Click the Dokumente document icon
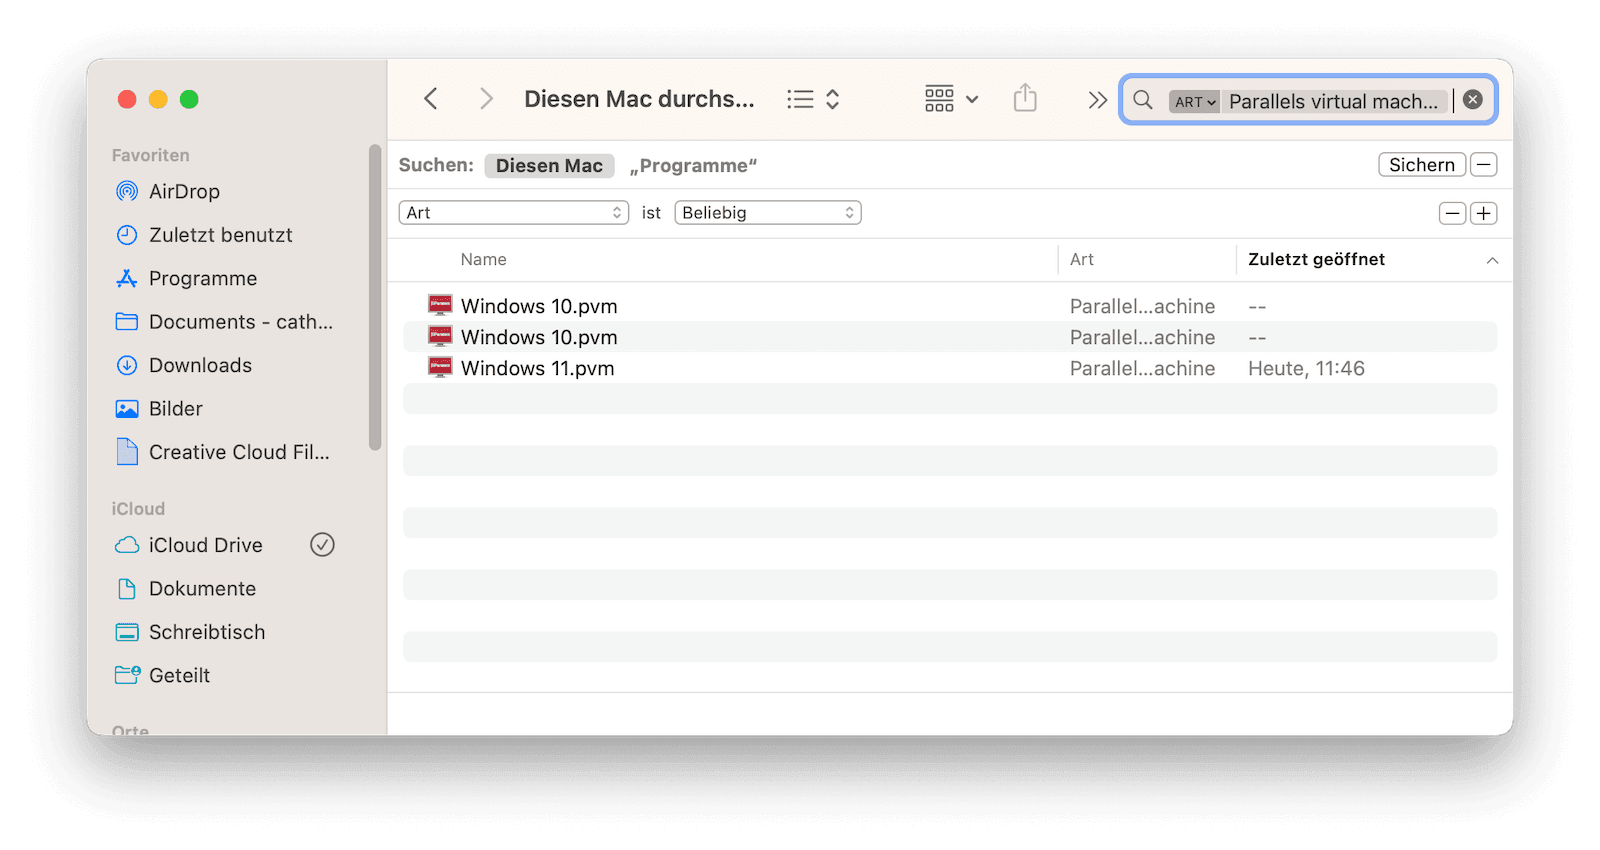 [x=127, y=589]
